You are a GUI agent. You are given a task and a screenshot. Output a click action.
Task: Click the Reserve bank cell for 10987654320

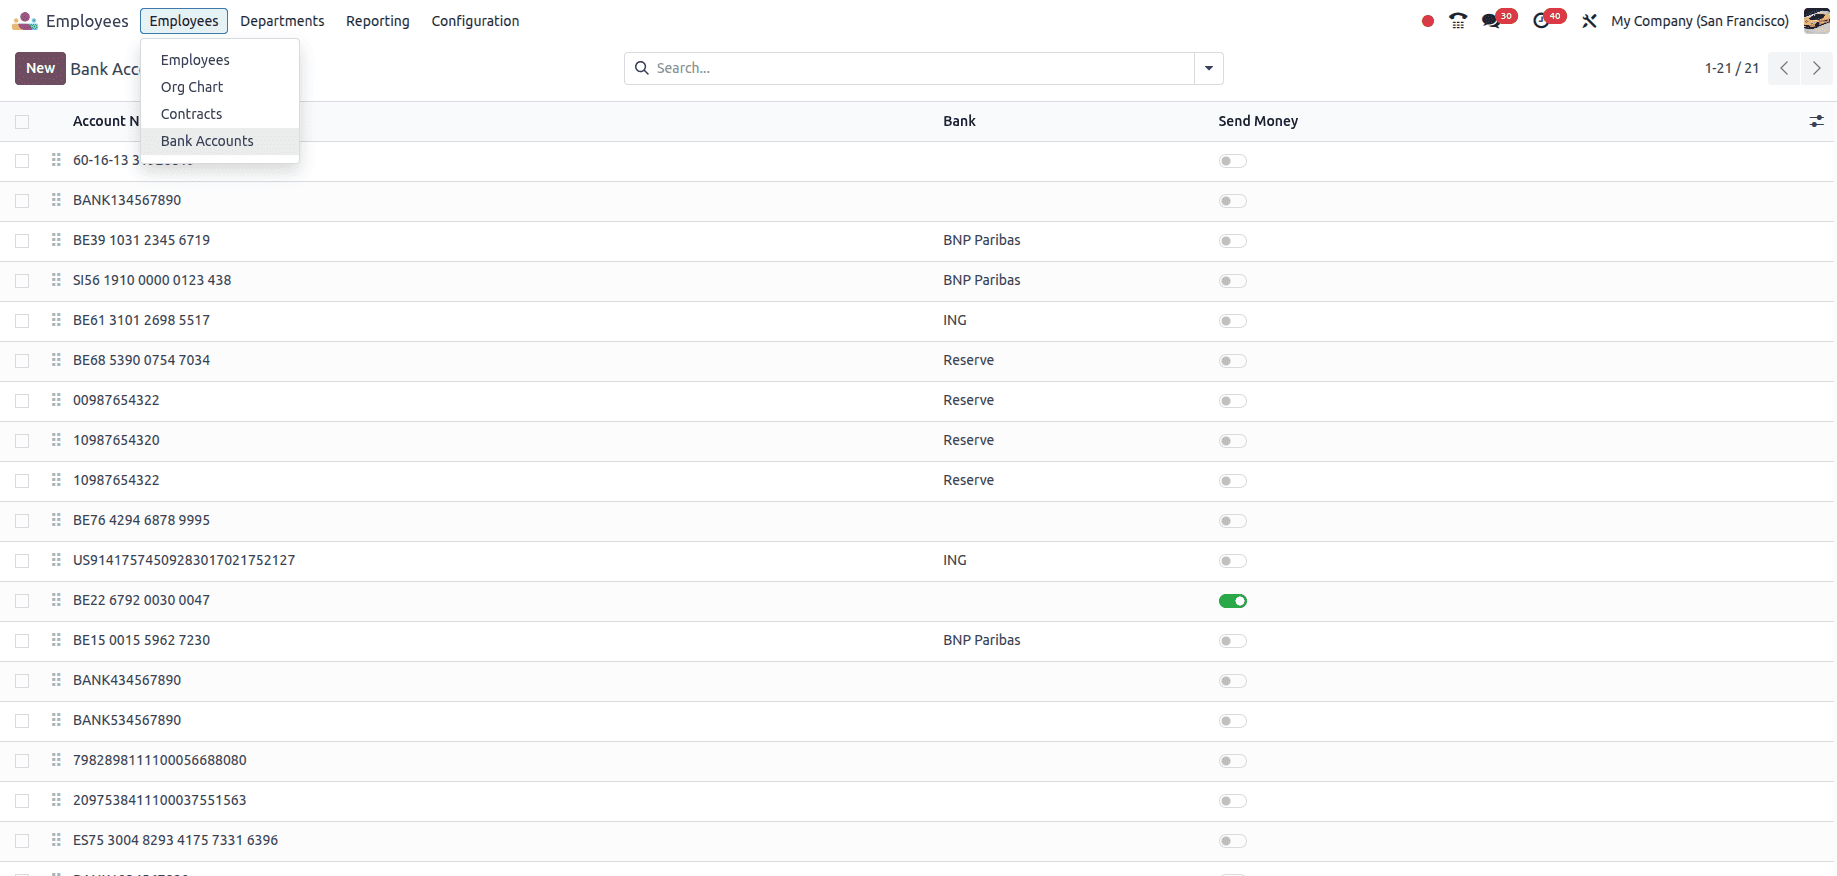[x=968, y=440]
